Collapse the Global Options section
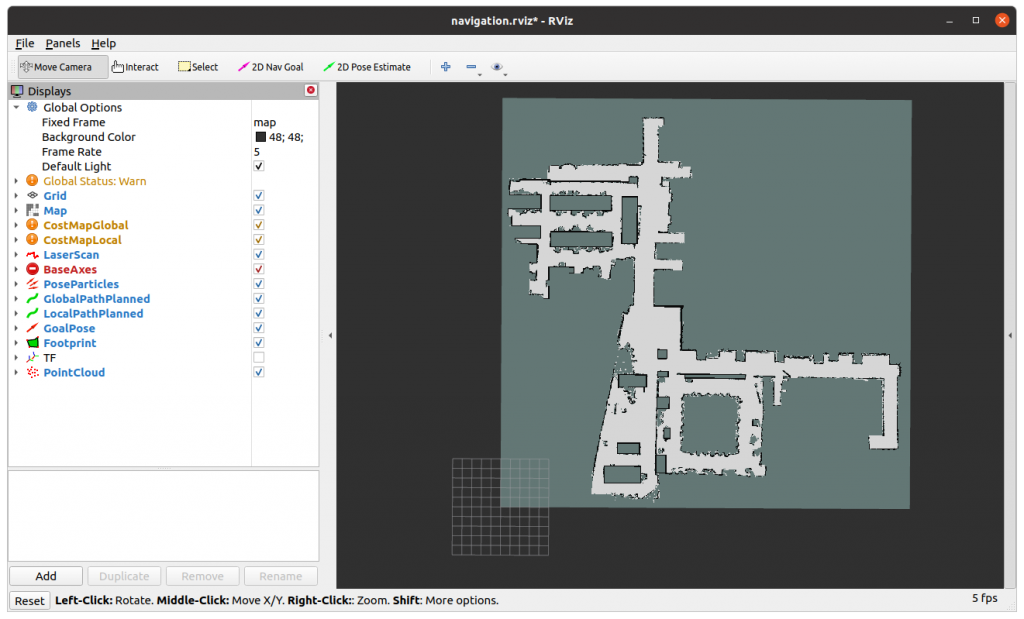The image size is (1024, 619). pos(16,107)
